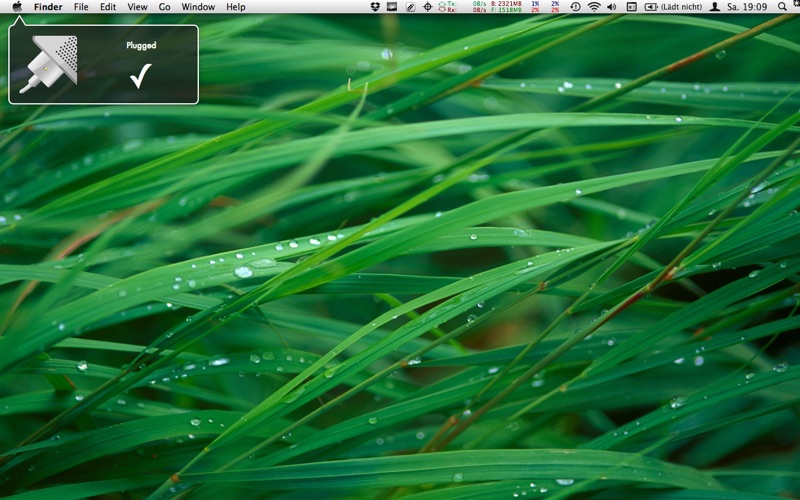Click the dark picture icon in menu bar
Screen dimensions: 800x500
pos(392,7)
